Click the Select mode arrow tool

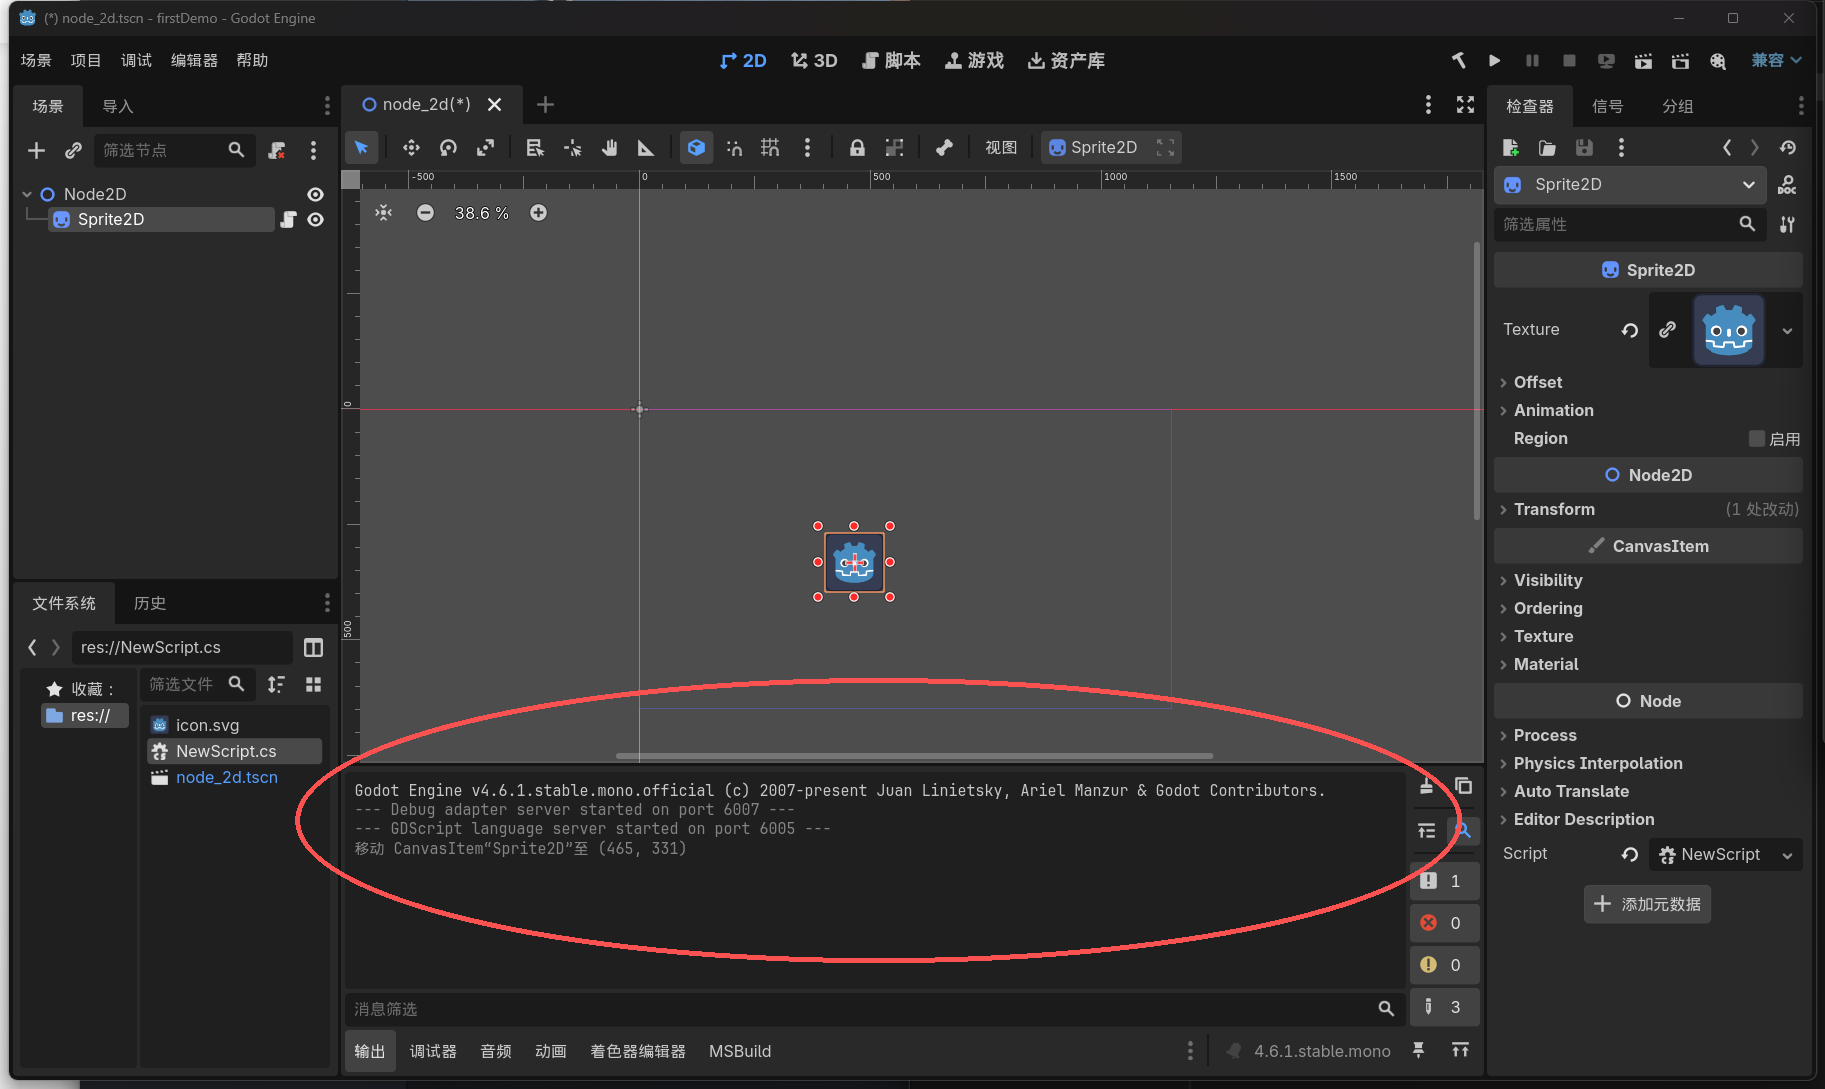point(361,148)
